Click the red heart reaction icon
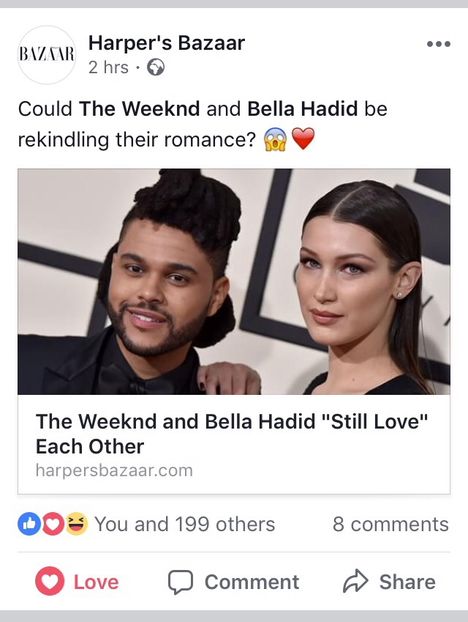Screen dimensions: 468x622 pyautogui.click(x=53, y=524)
